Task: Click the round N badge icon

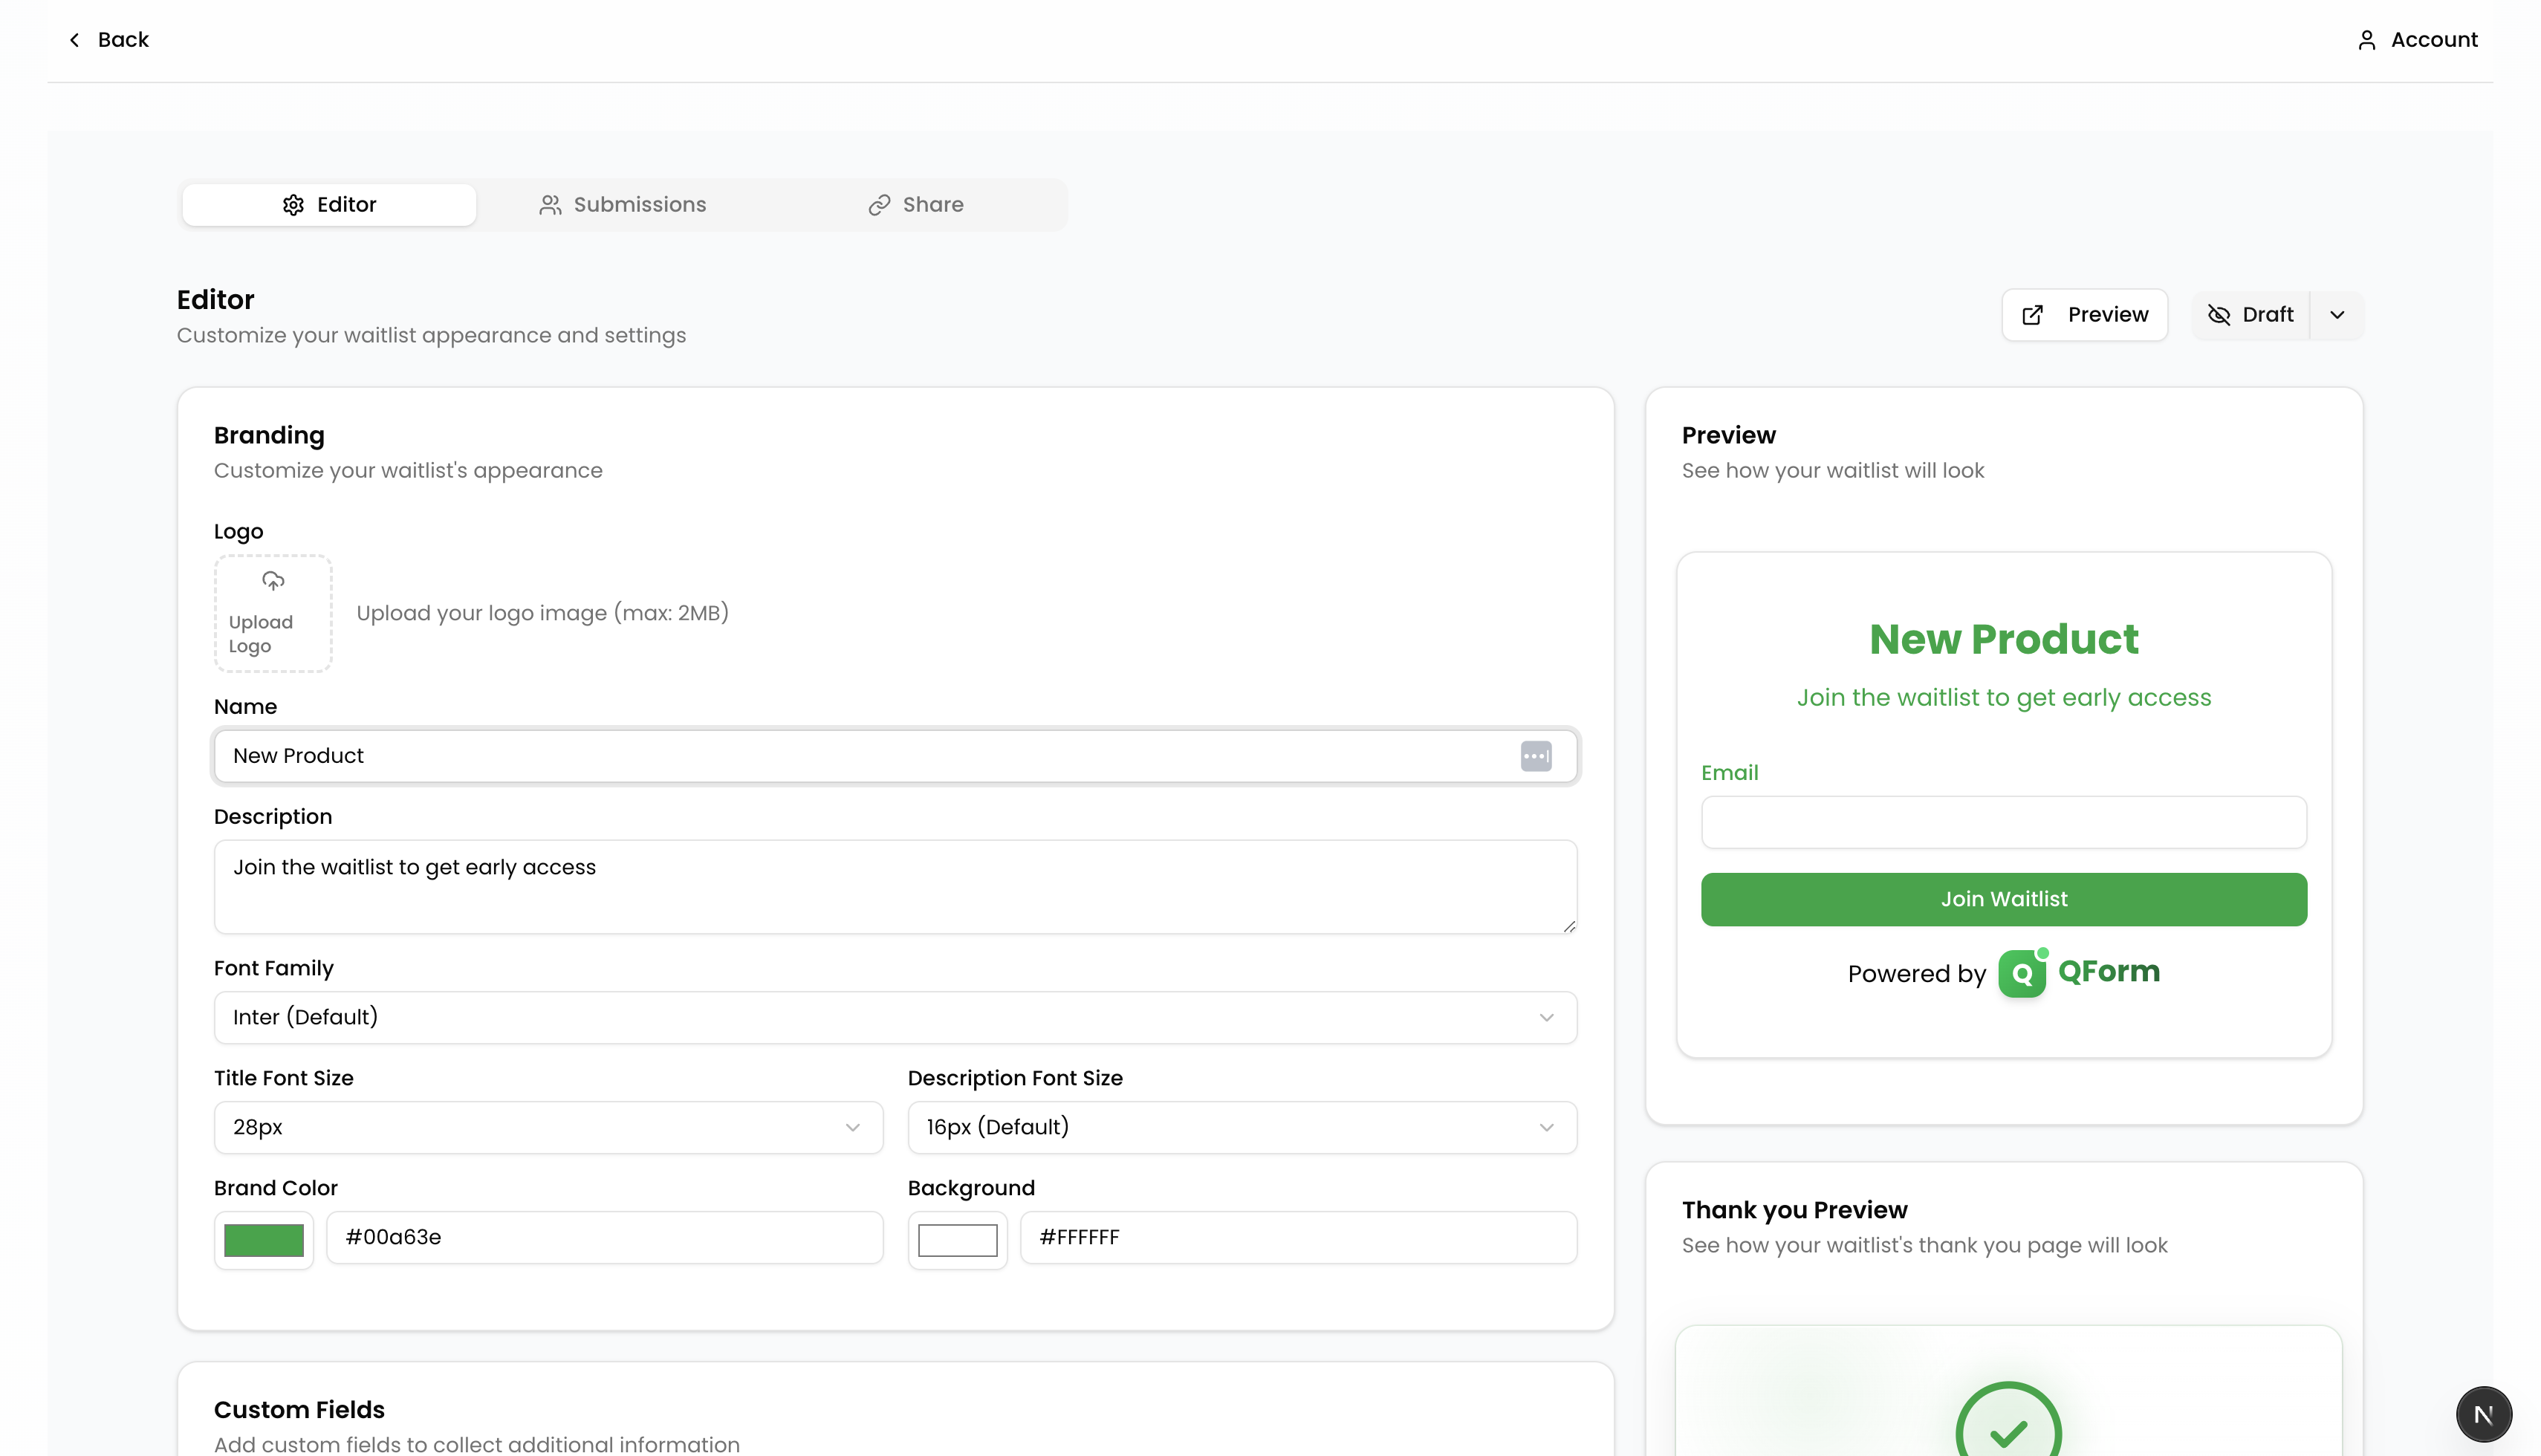Action: click(2483, 1414)
